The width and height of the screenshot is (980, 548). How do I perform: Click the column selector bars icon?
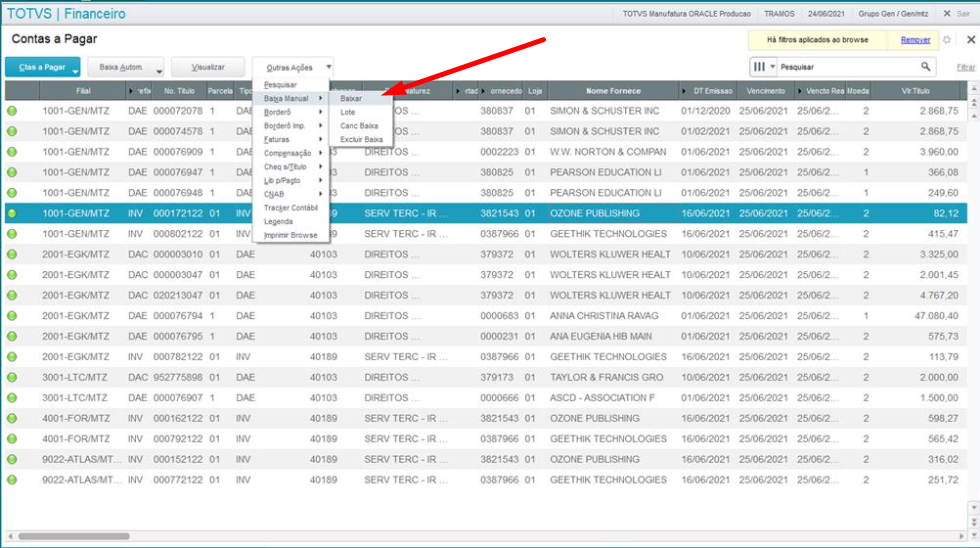759,67
